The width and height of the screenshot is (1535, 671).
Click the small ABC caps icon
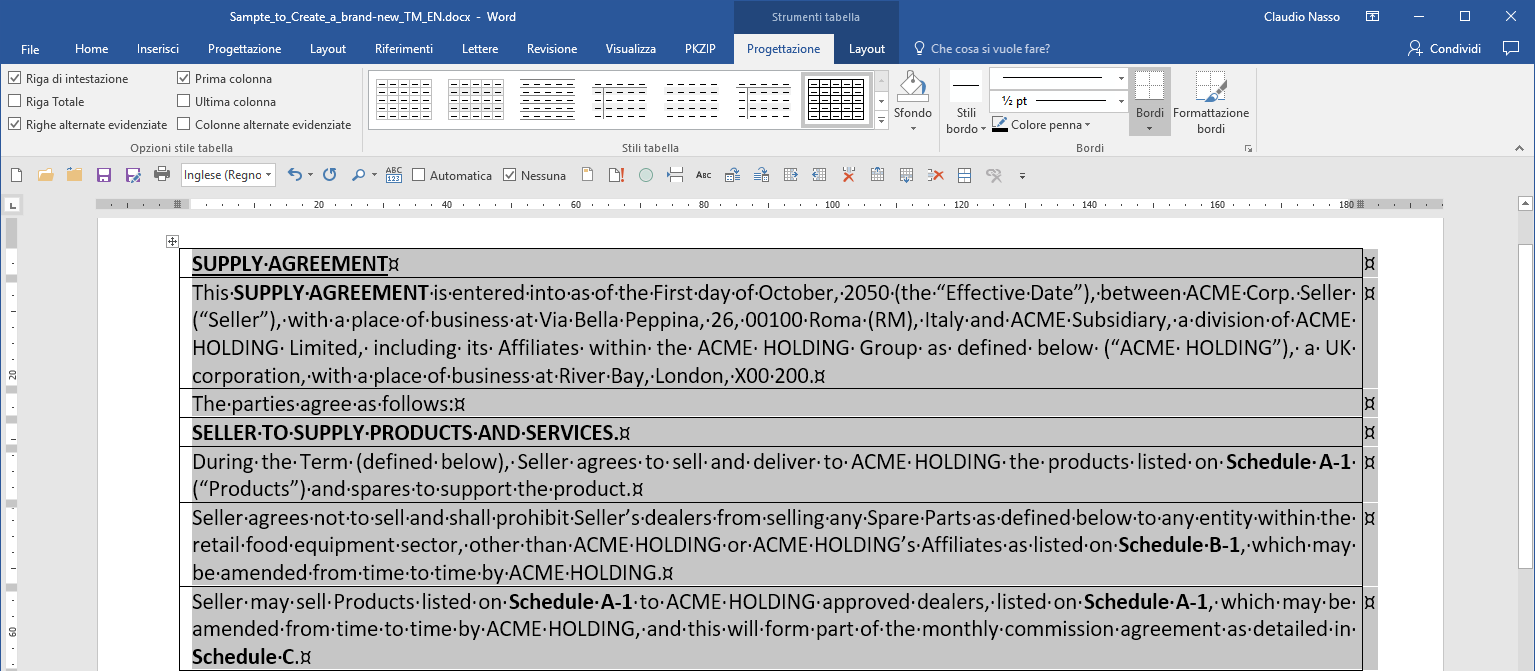pos(704,175)
